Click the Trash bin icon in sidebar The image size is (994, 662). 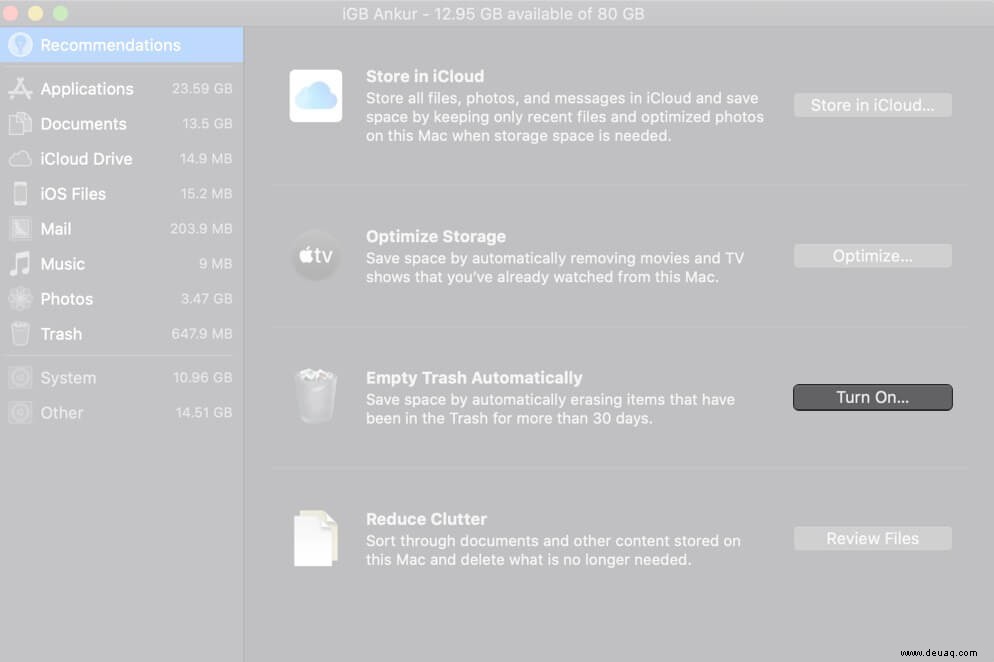tap(20, 334)
